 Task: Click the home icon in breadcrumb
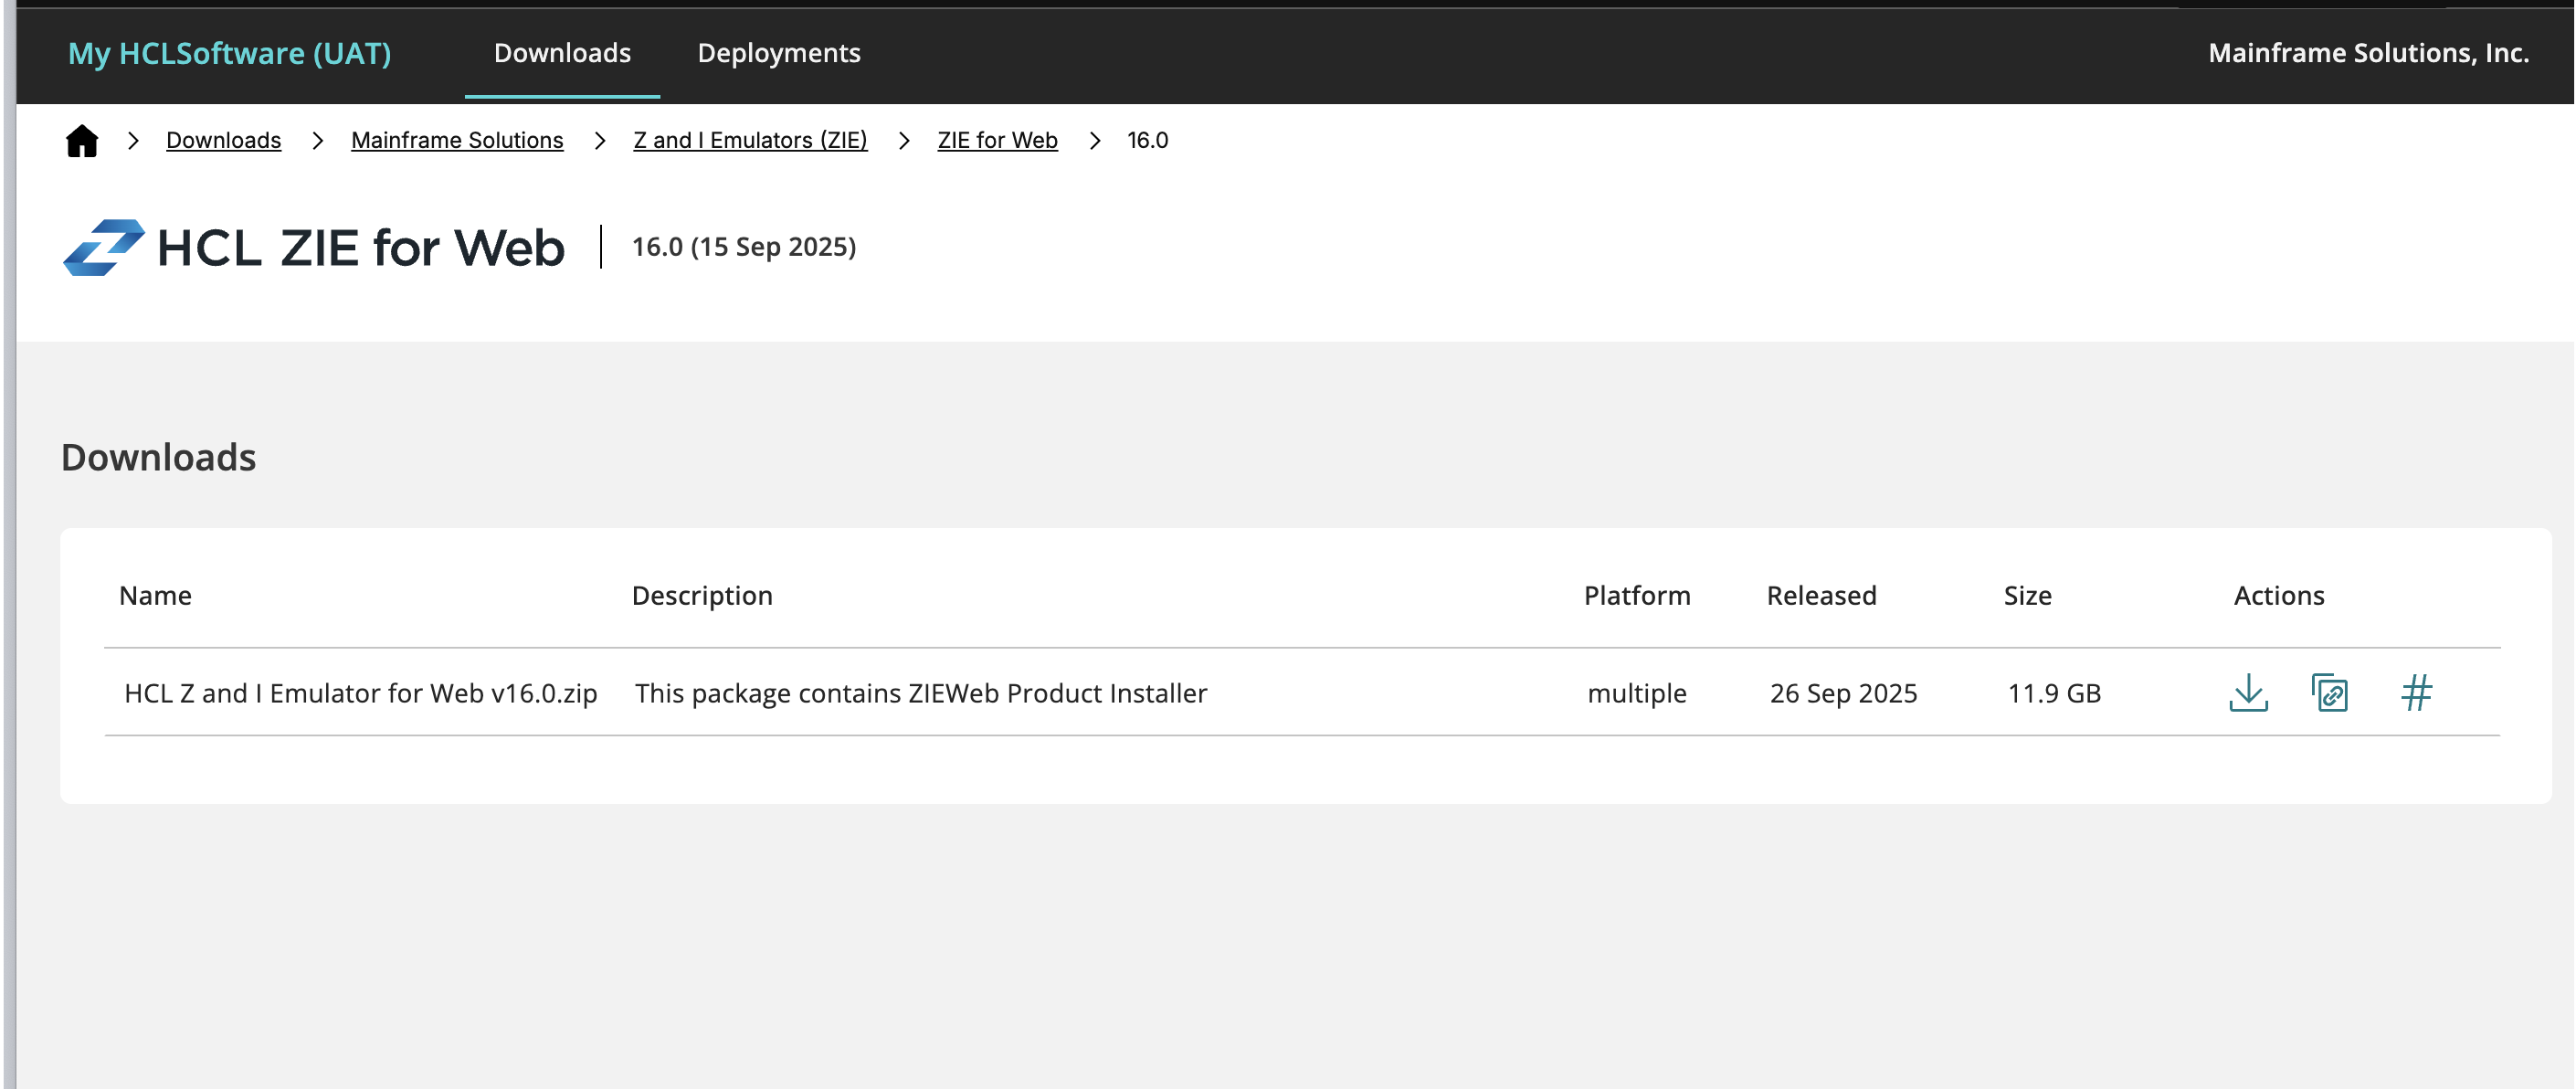82,141
